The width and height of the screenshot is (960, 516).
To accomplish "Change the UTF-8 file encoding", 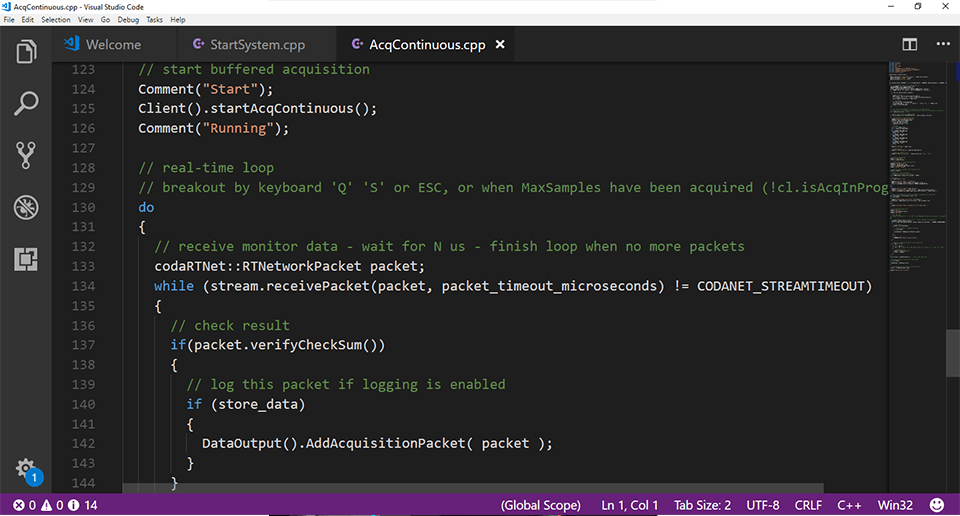I will 761,505.
